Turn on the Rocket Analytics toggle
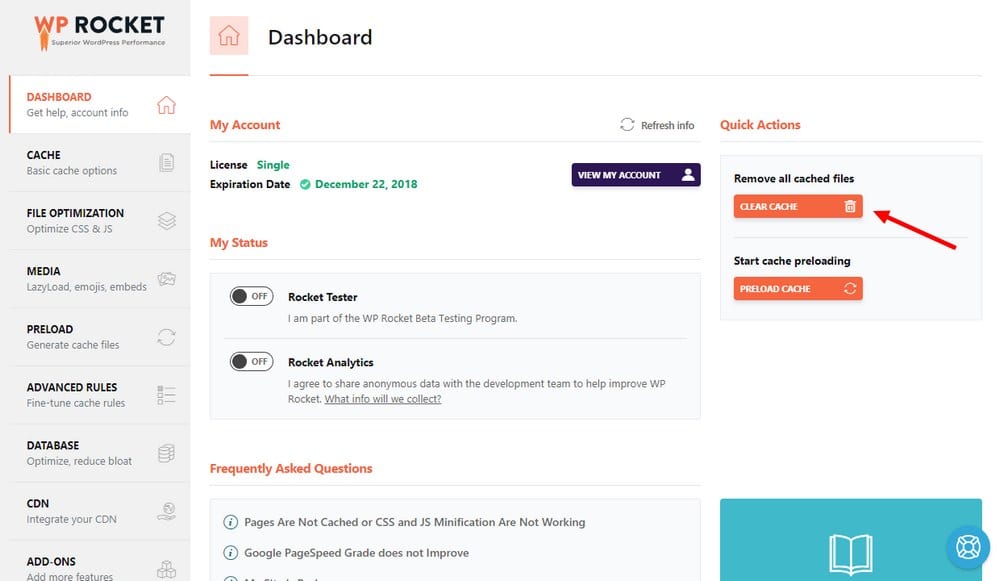This screenshot has width=1000, height=581. [x=251, y=361]
